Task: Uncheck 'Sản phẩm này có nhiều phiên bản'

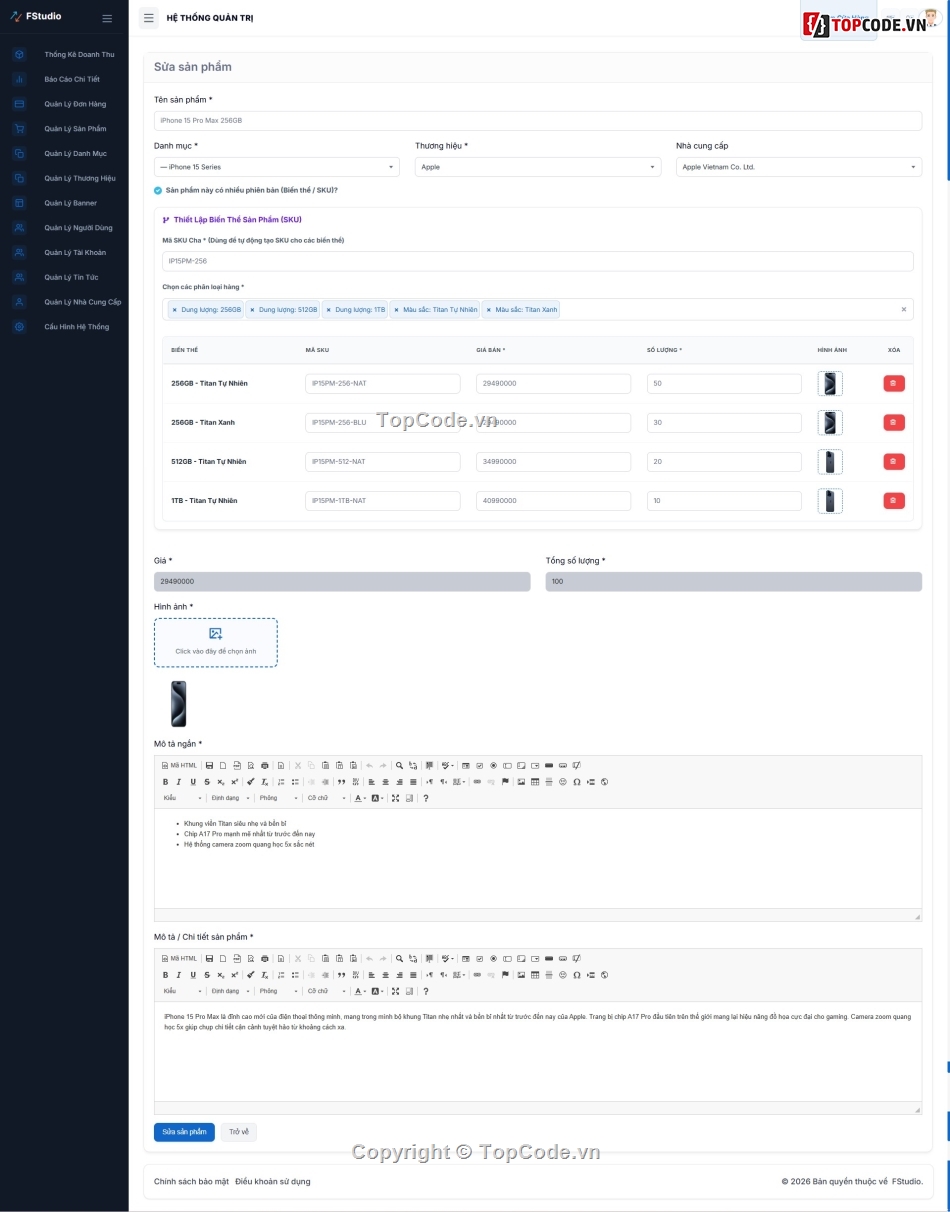Action: click(x=158, y=190)
